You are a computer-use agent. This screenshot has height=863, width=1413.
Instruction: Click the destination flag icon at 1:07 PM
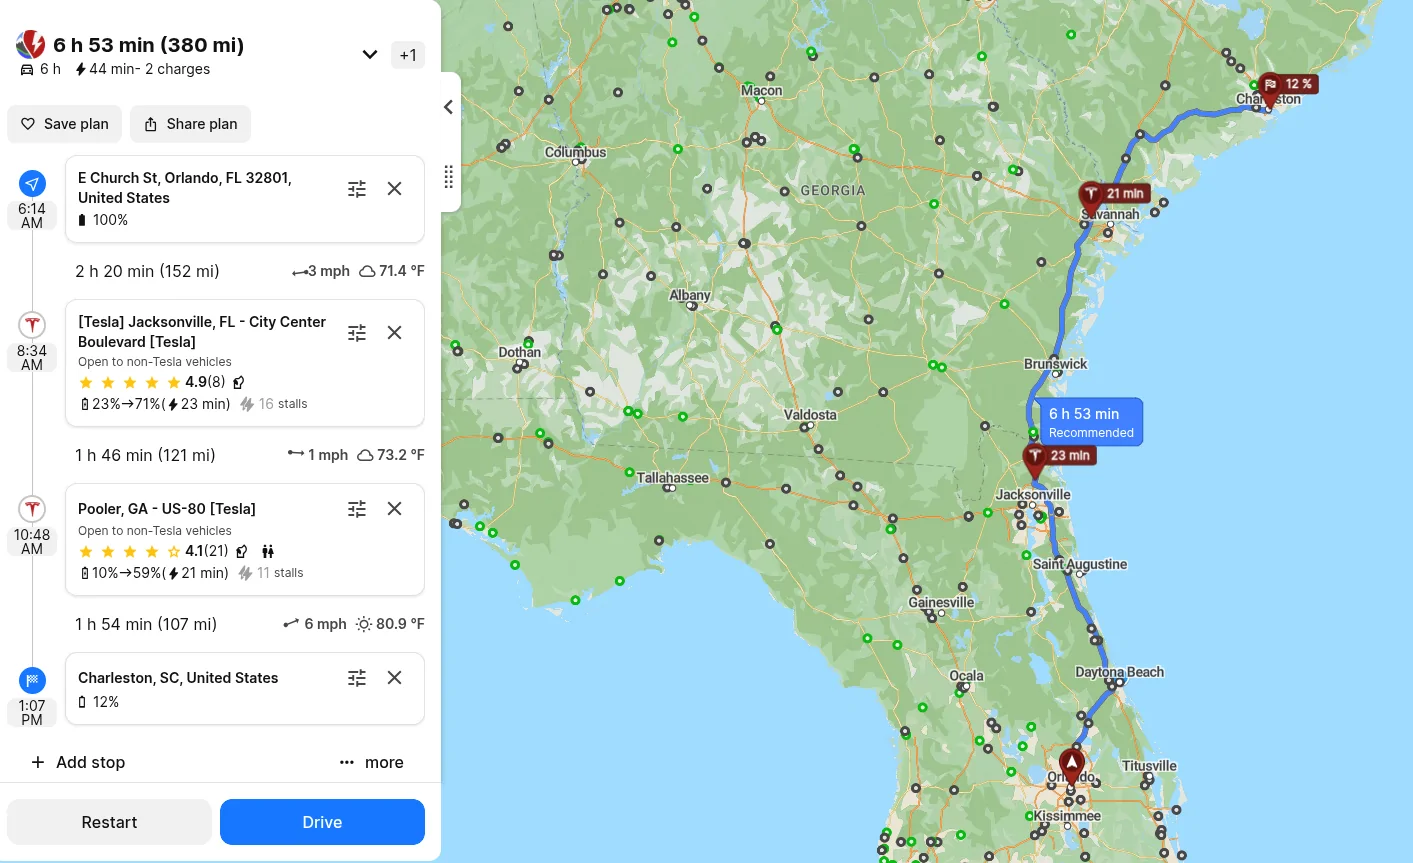tap(32, 681)
